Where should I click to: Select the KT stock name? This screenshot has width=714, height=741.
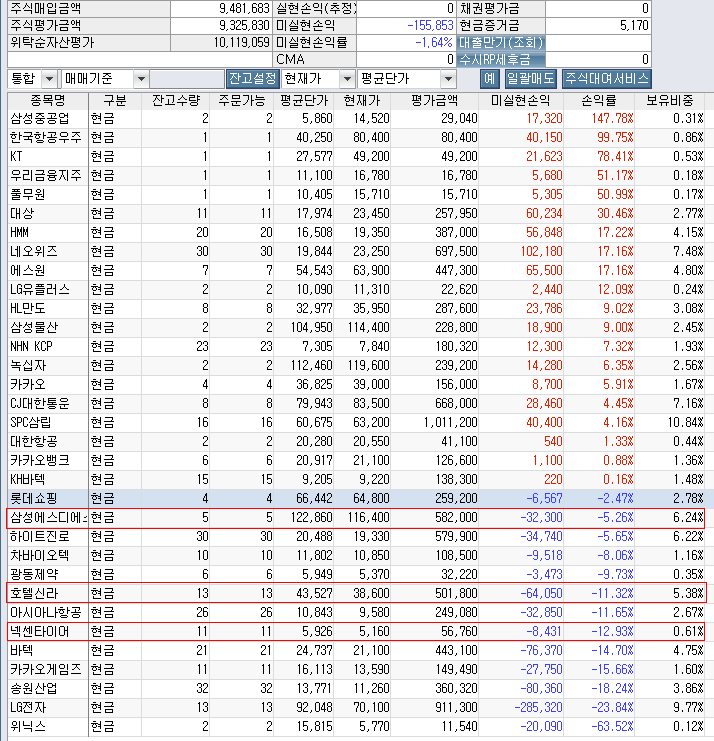(16, 156)
